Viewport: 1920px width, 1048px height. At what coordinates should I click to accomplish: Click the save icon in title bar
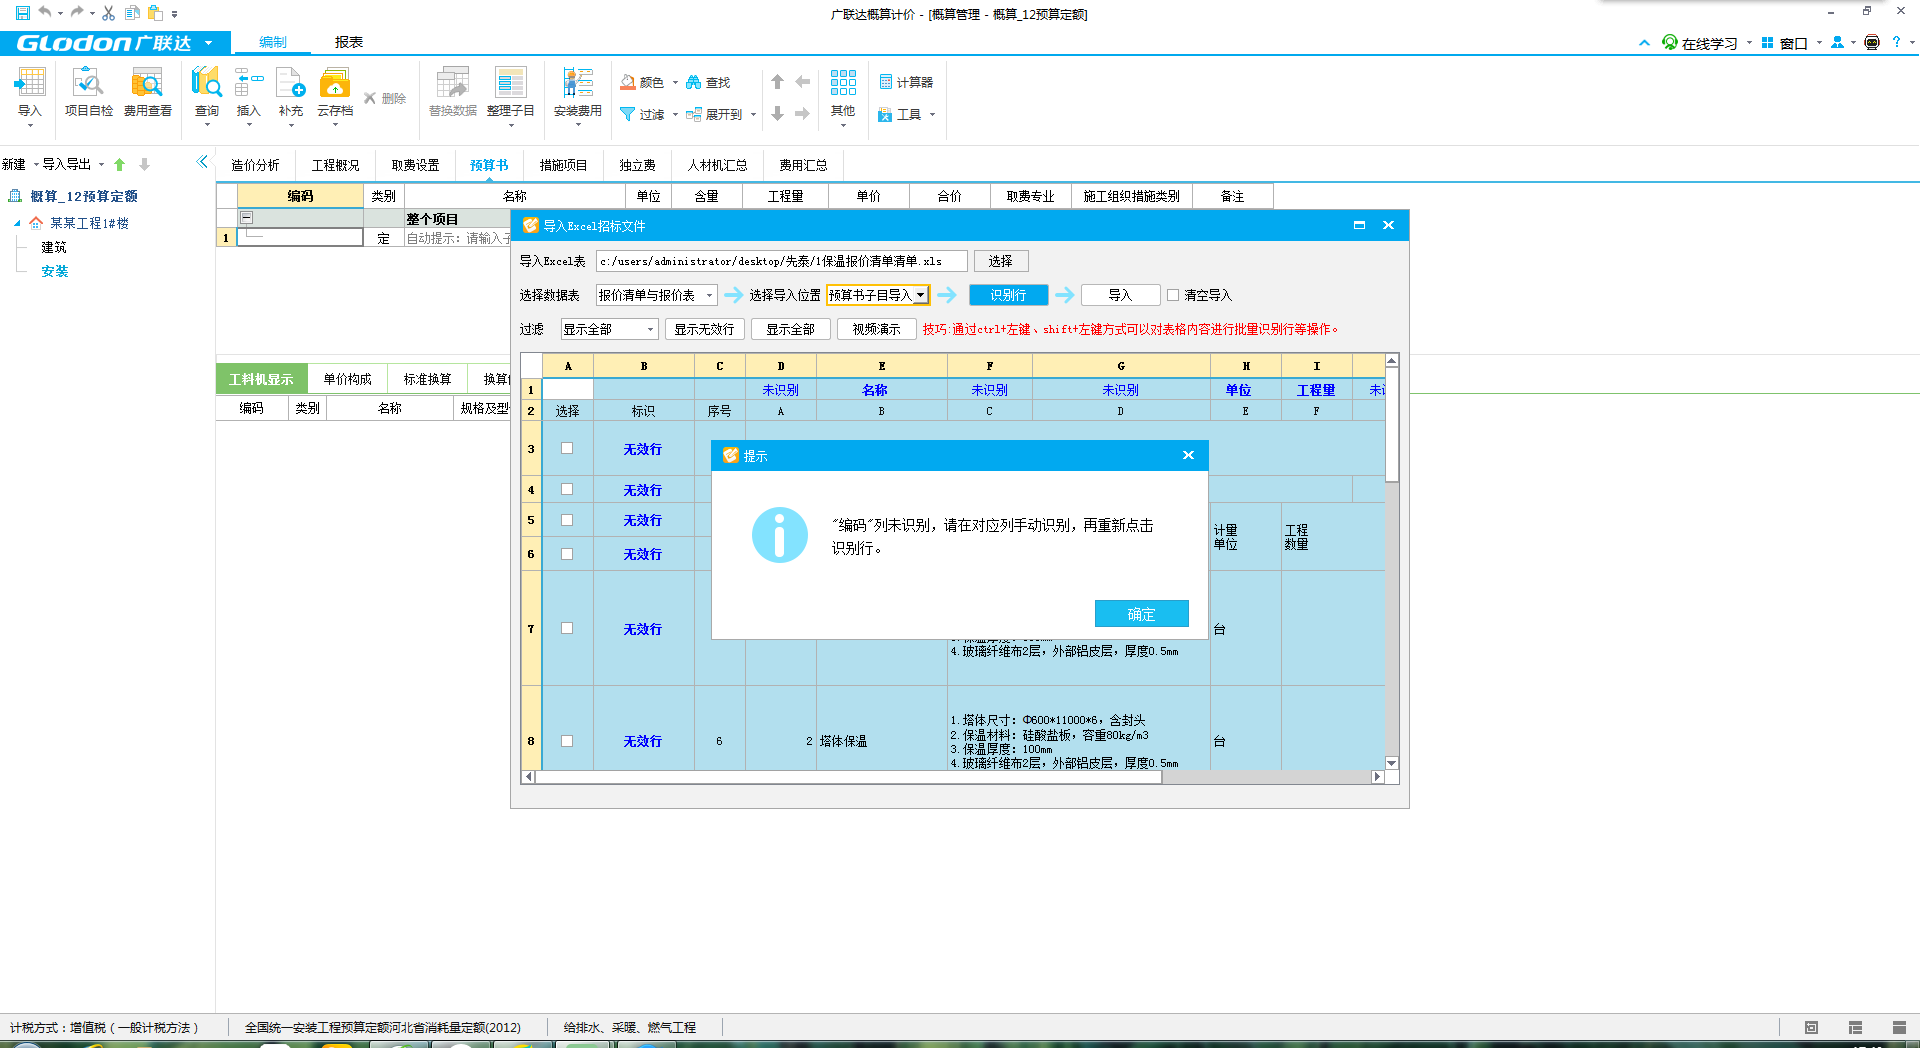click(22, 13)
